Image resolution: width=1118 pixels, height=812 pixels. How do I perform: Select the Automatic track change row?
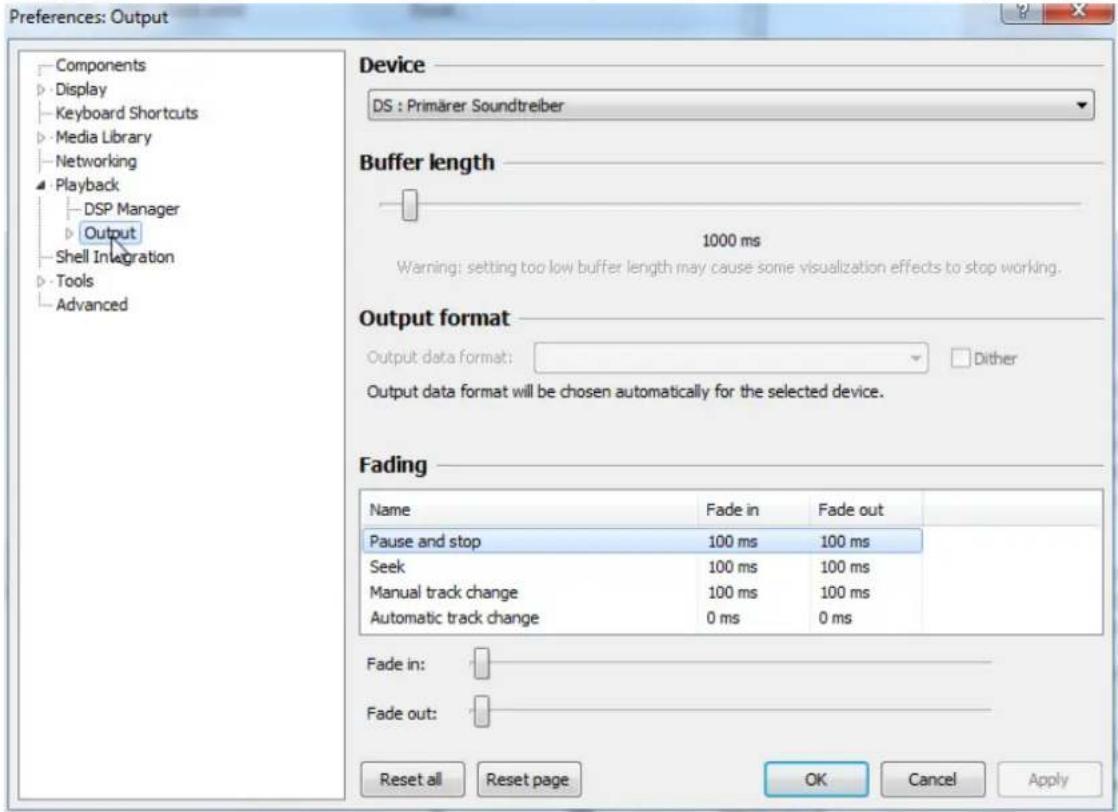tap(642, 618)
